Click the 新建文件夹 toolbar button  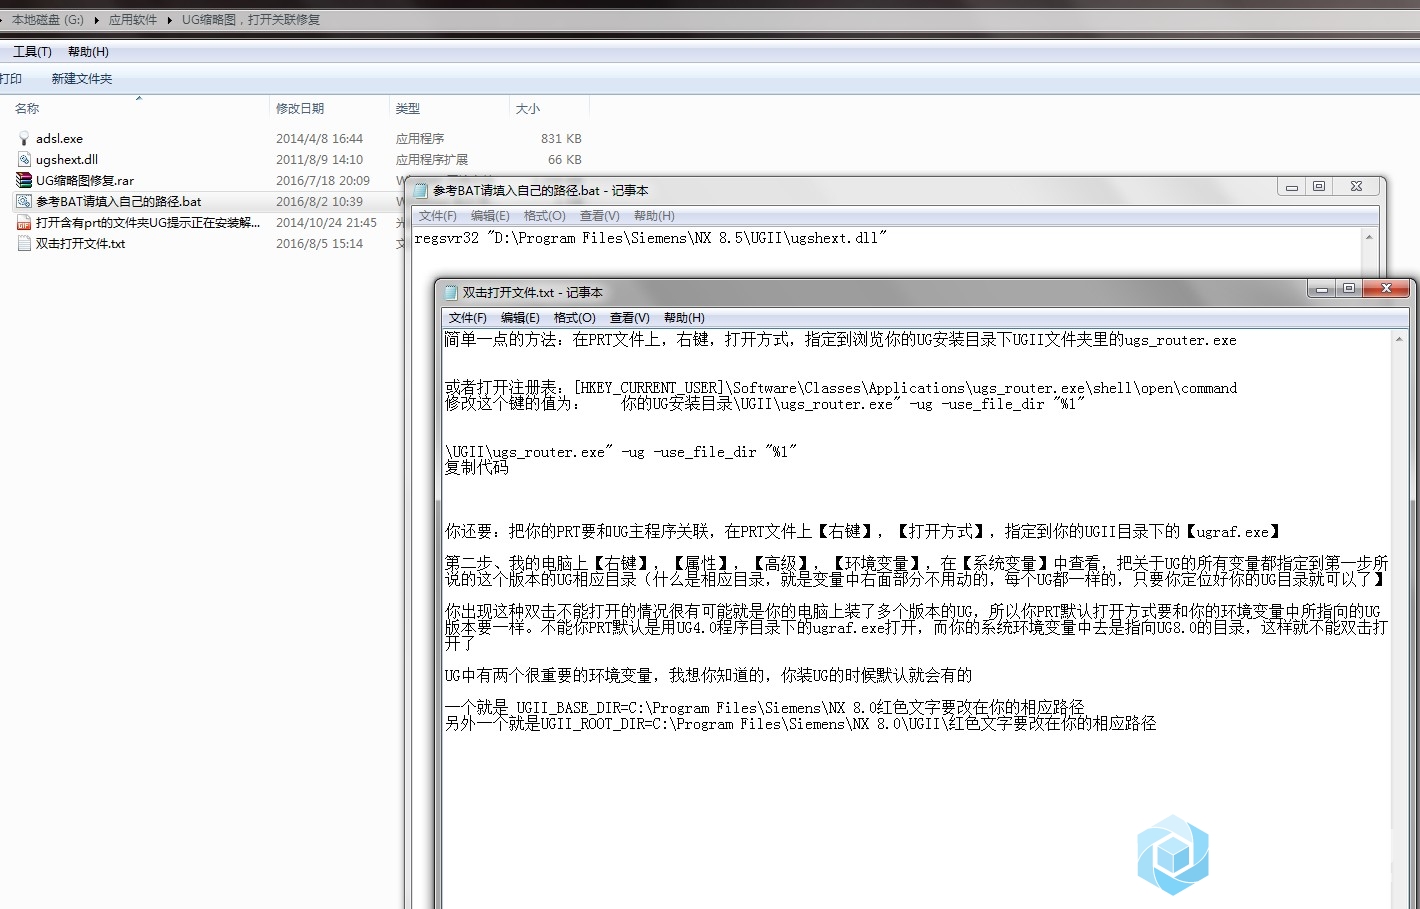point(82,79)
